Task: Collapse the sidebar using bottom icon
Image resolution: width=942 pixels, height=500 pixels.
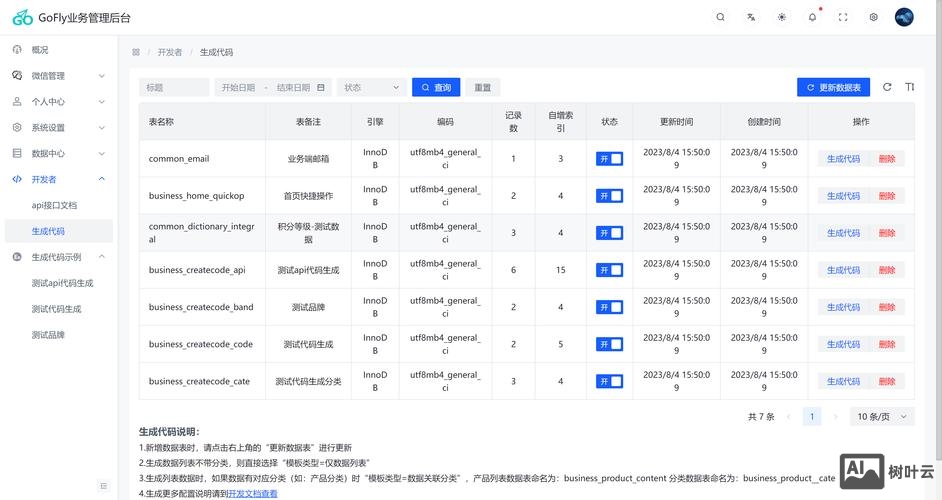Action: click(103, 486)
